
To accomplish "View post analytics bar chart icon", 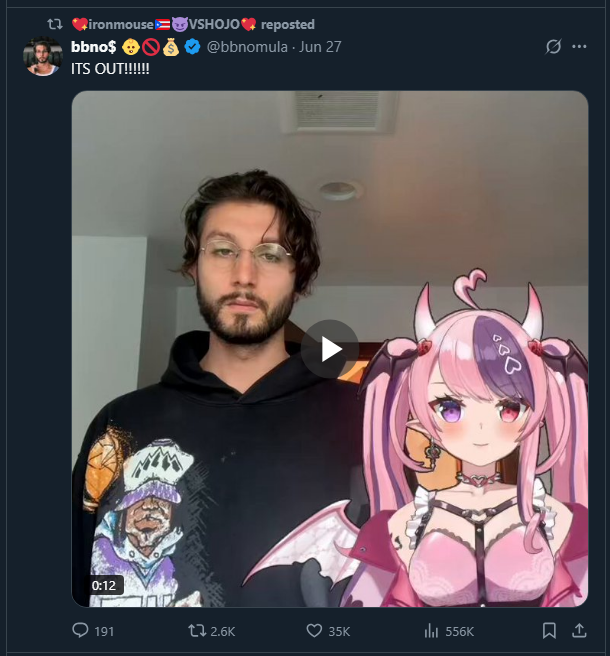I will [431, 630].
